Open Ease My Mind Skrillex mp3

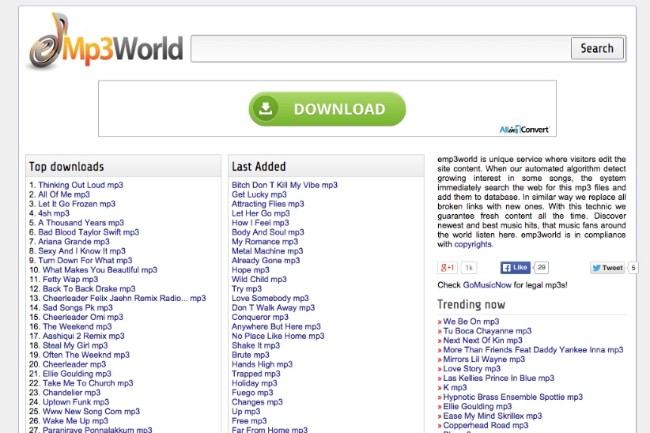492,416
